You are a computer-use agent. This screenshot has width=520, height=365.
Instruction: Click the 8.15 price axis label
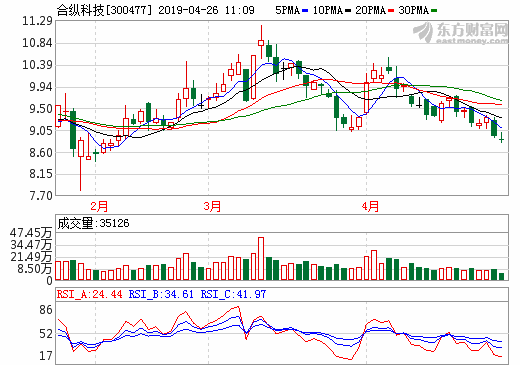click(41, 174)
